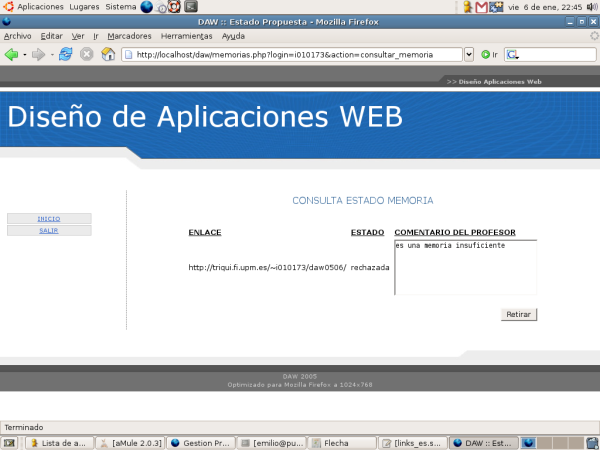This screenshot has width=600, height=450.
Task: Open the Ubuntu logo Aplicaciones icon
Action: tap(8, 7)
